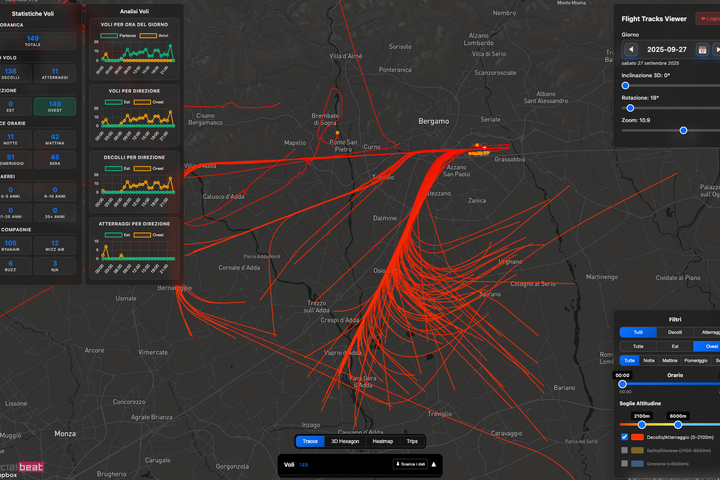720x480 pixels.
Task: Click the Monza city label on map
Action: click(65, 434)
